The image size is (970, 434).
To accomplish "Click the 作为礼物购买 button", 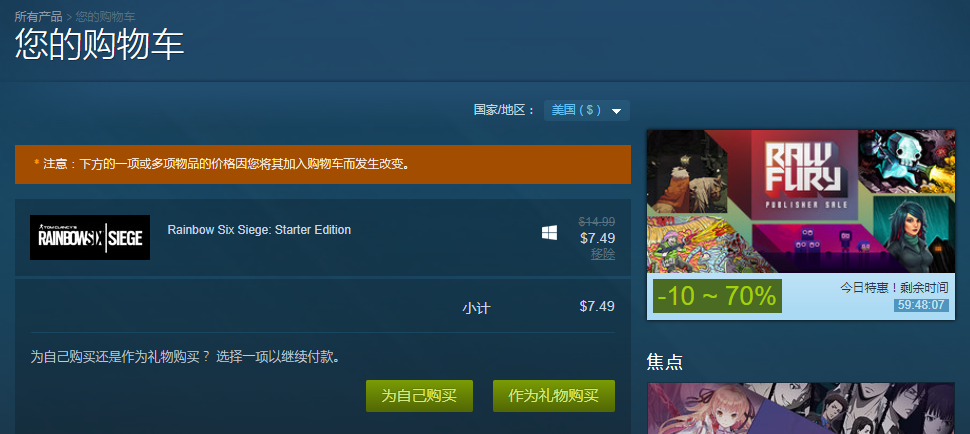I will coord(554,396).
